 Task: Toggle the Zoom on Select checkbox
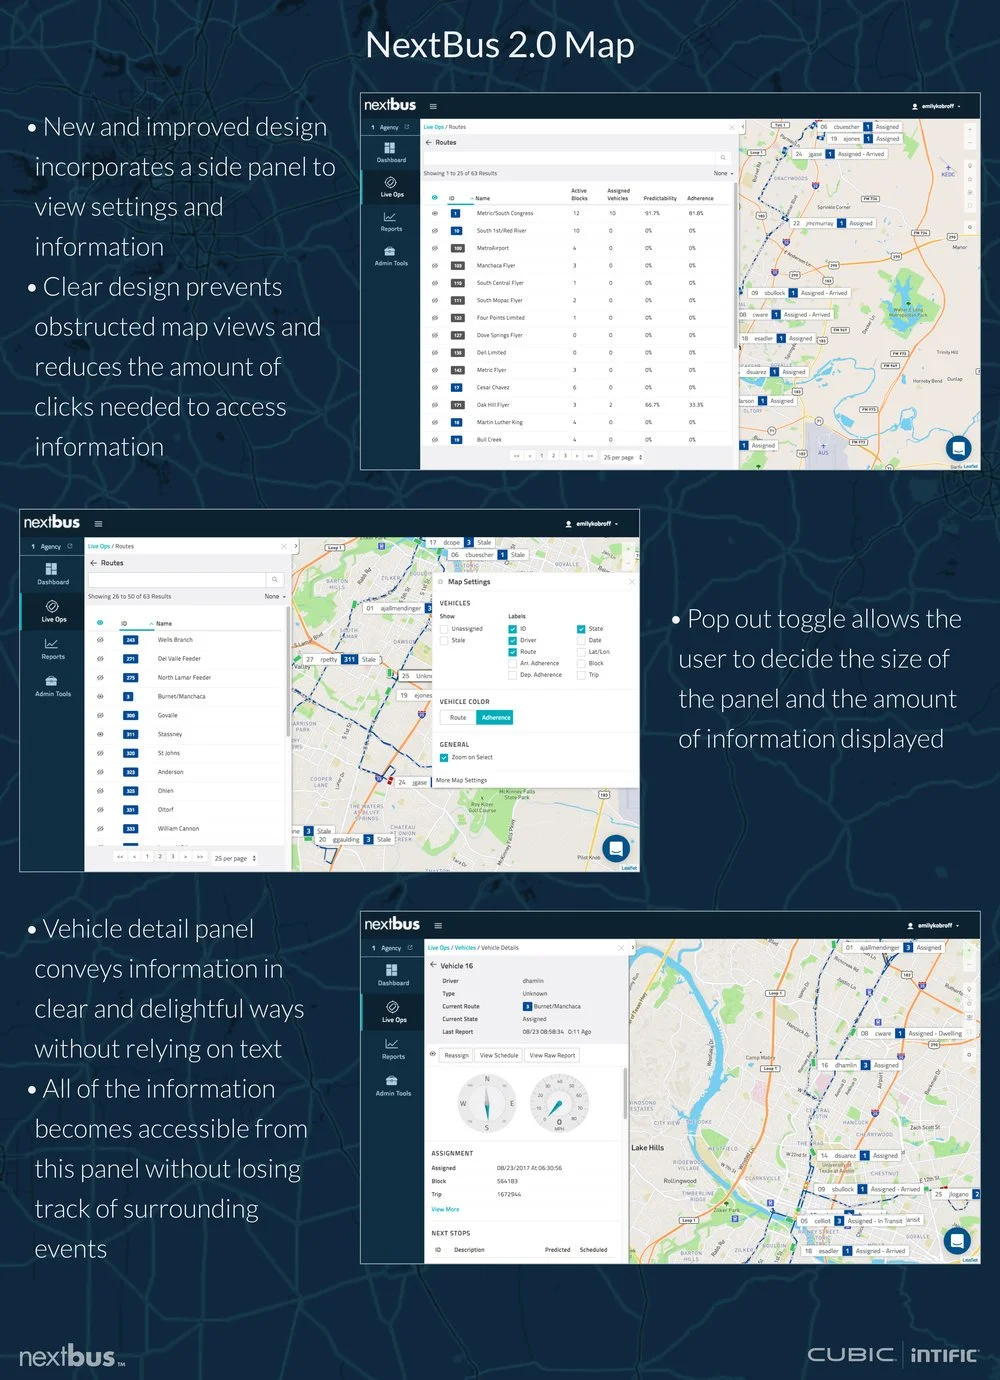point(444,757)
